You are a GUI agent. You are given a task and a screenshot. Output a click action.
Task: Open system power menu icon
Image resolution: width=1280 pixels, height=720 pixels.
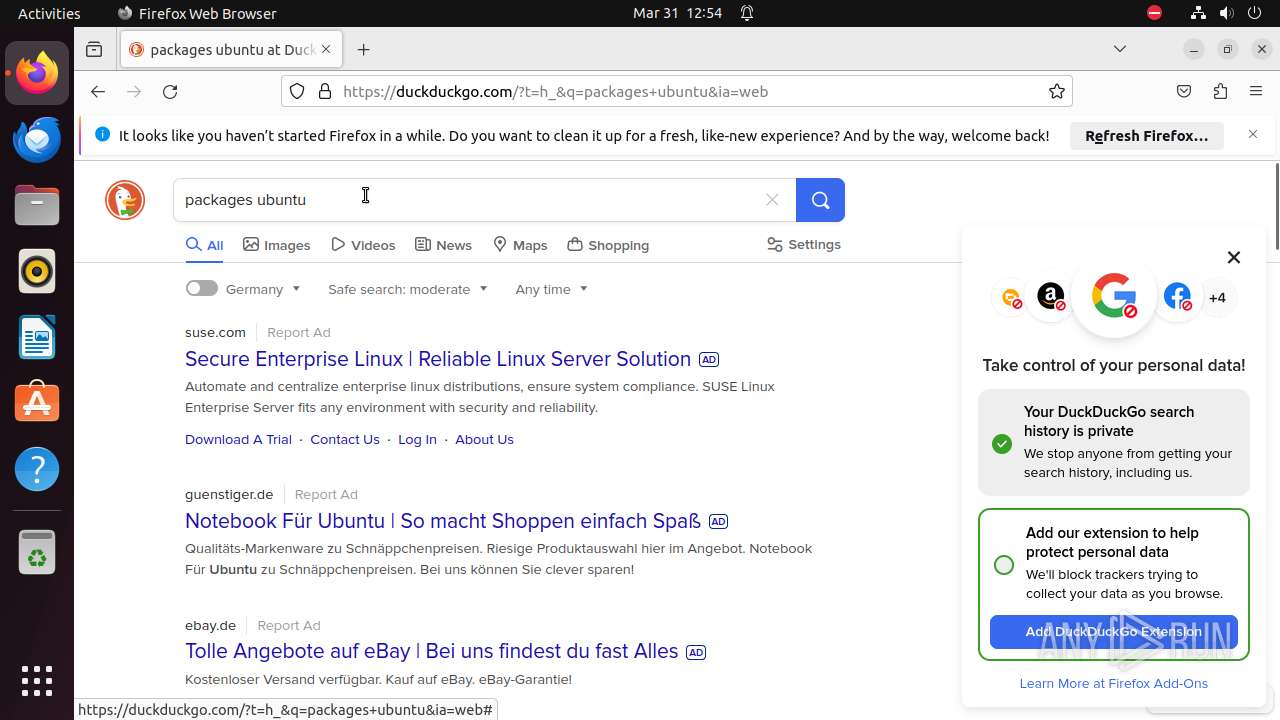pyautogui.click(x=1254, y=13)
